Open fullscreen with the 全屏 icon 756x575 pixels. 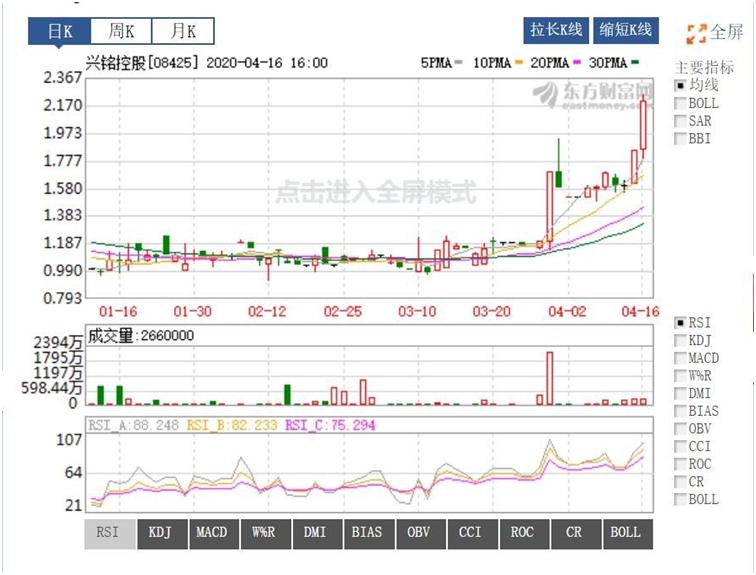click(697, 34)
